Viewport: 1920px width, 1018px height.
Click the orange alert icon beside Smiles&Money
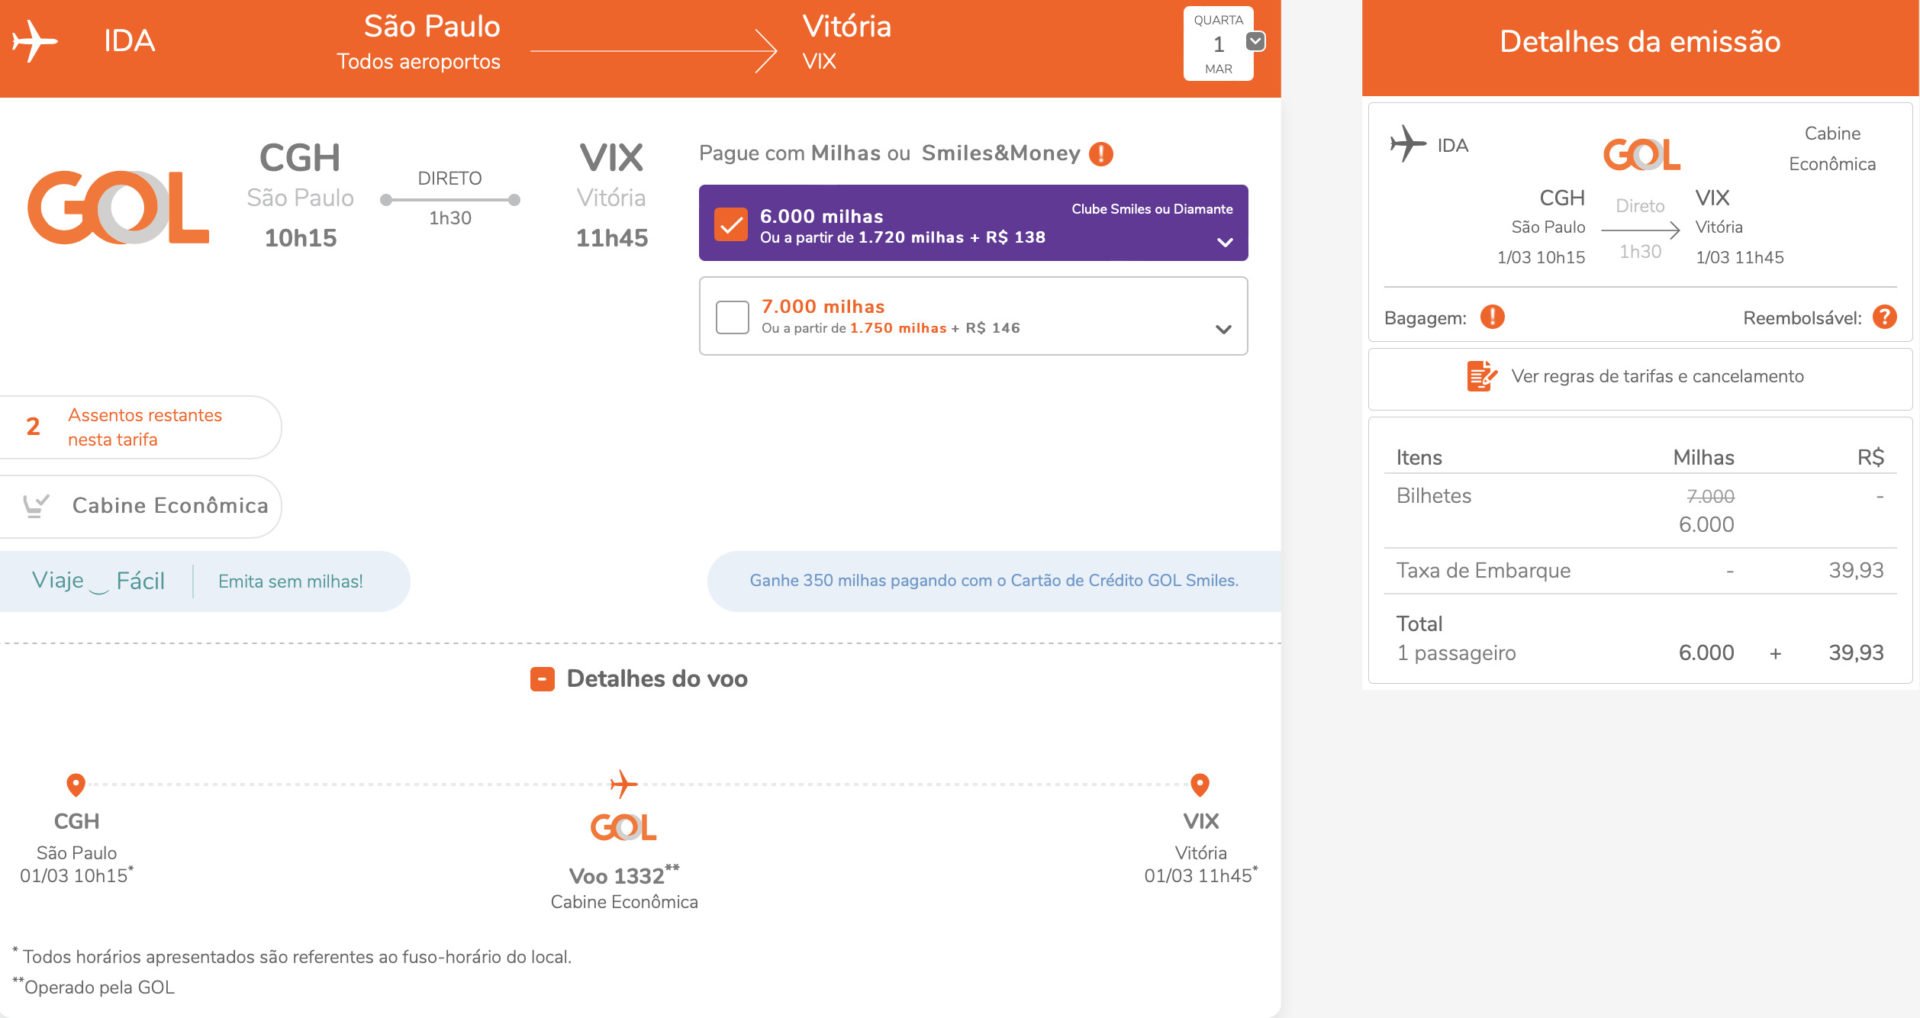[x=1101, y=154]
